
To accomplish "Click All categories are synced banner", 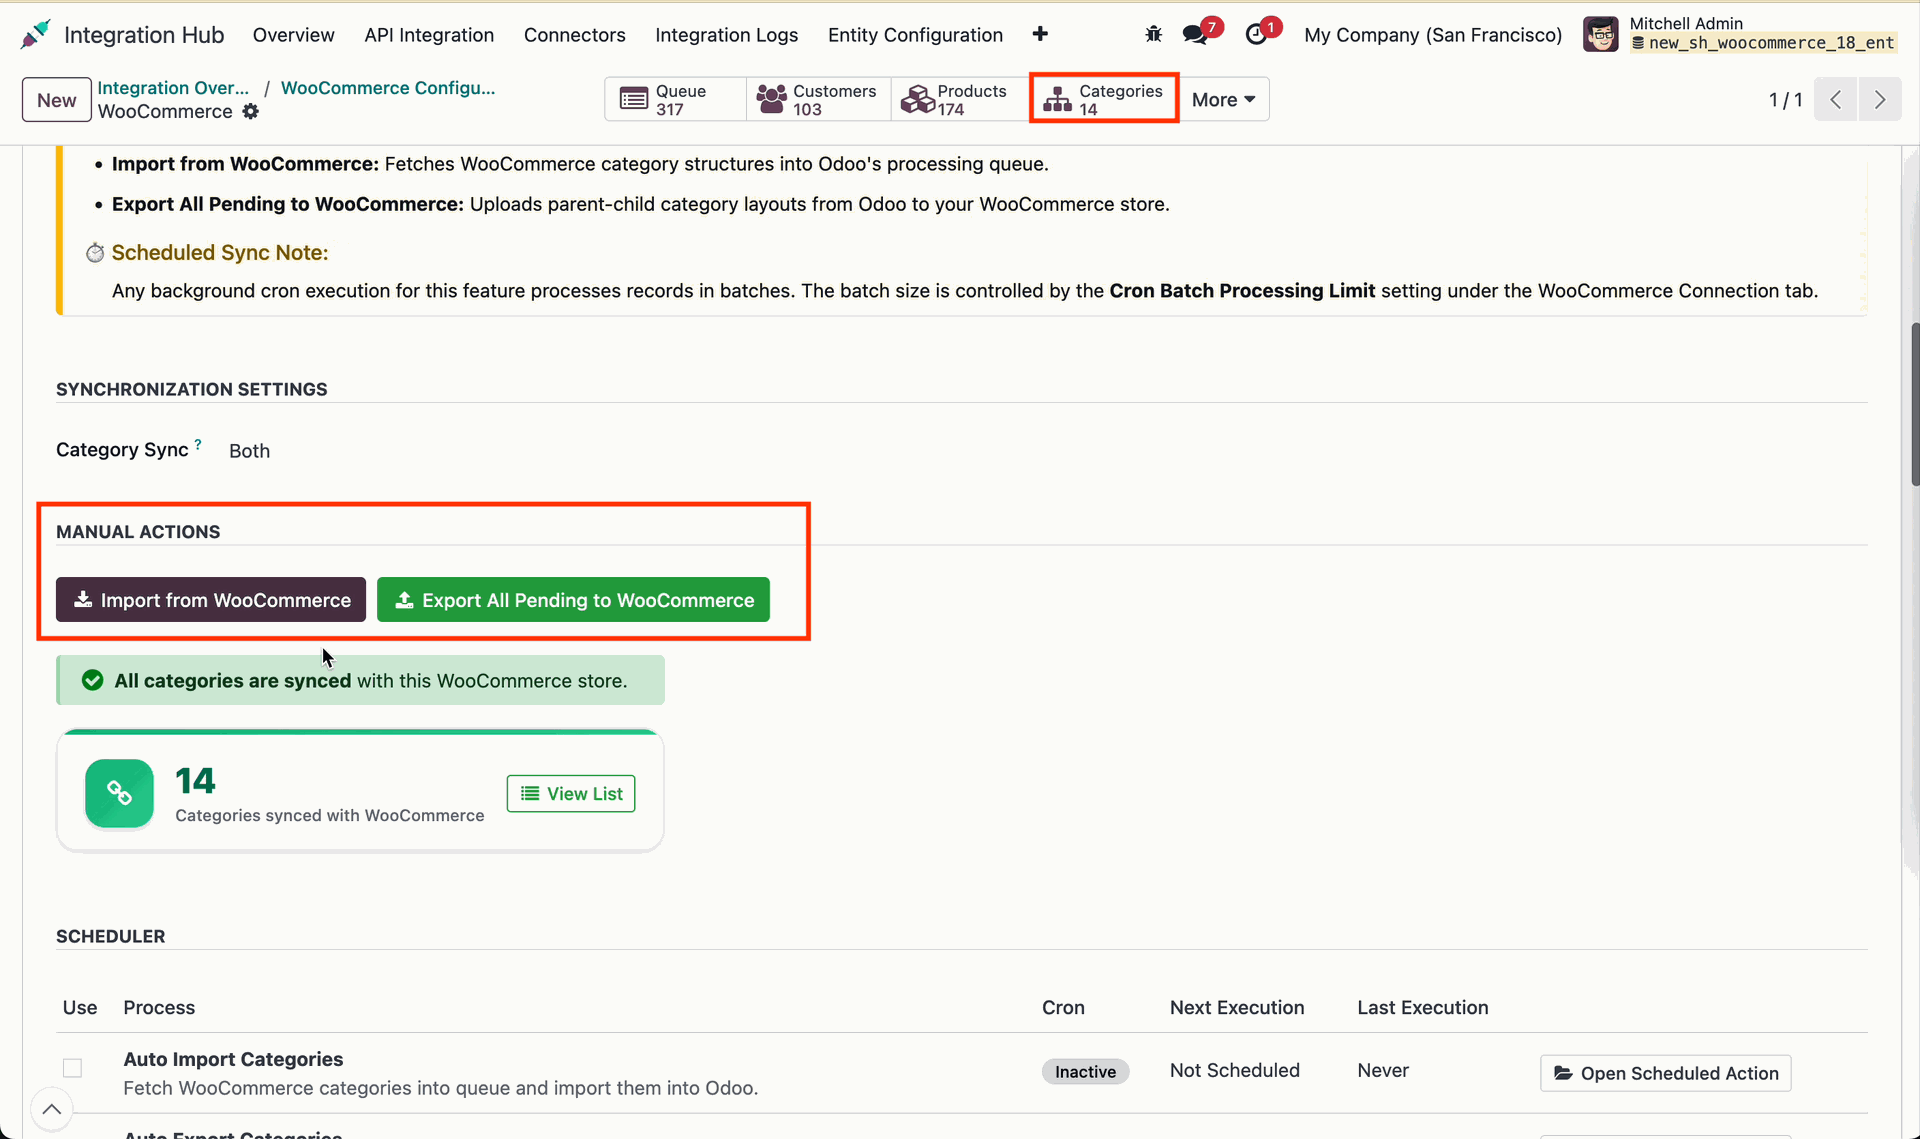I will click(361, 680).
